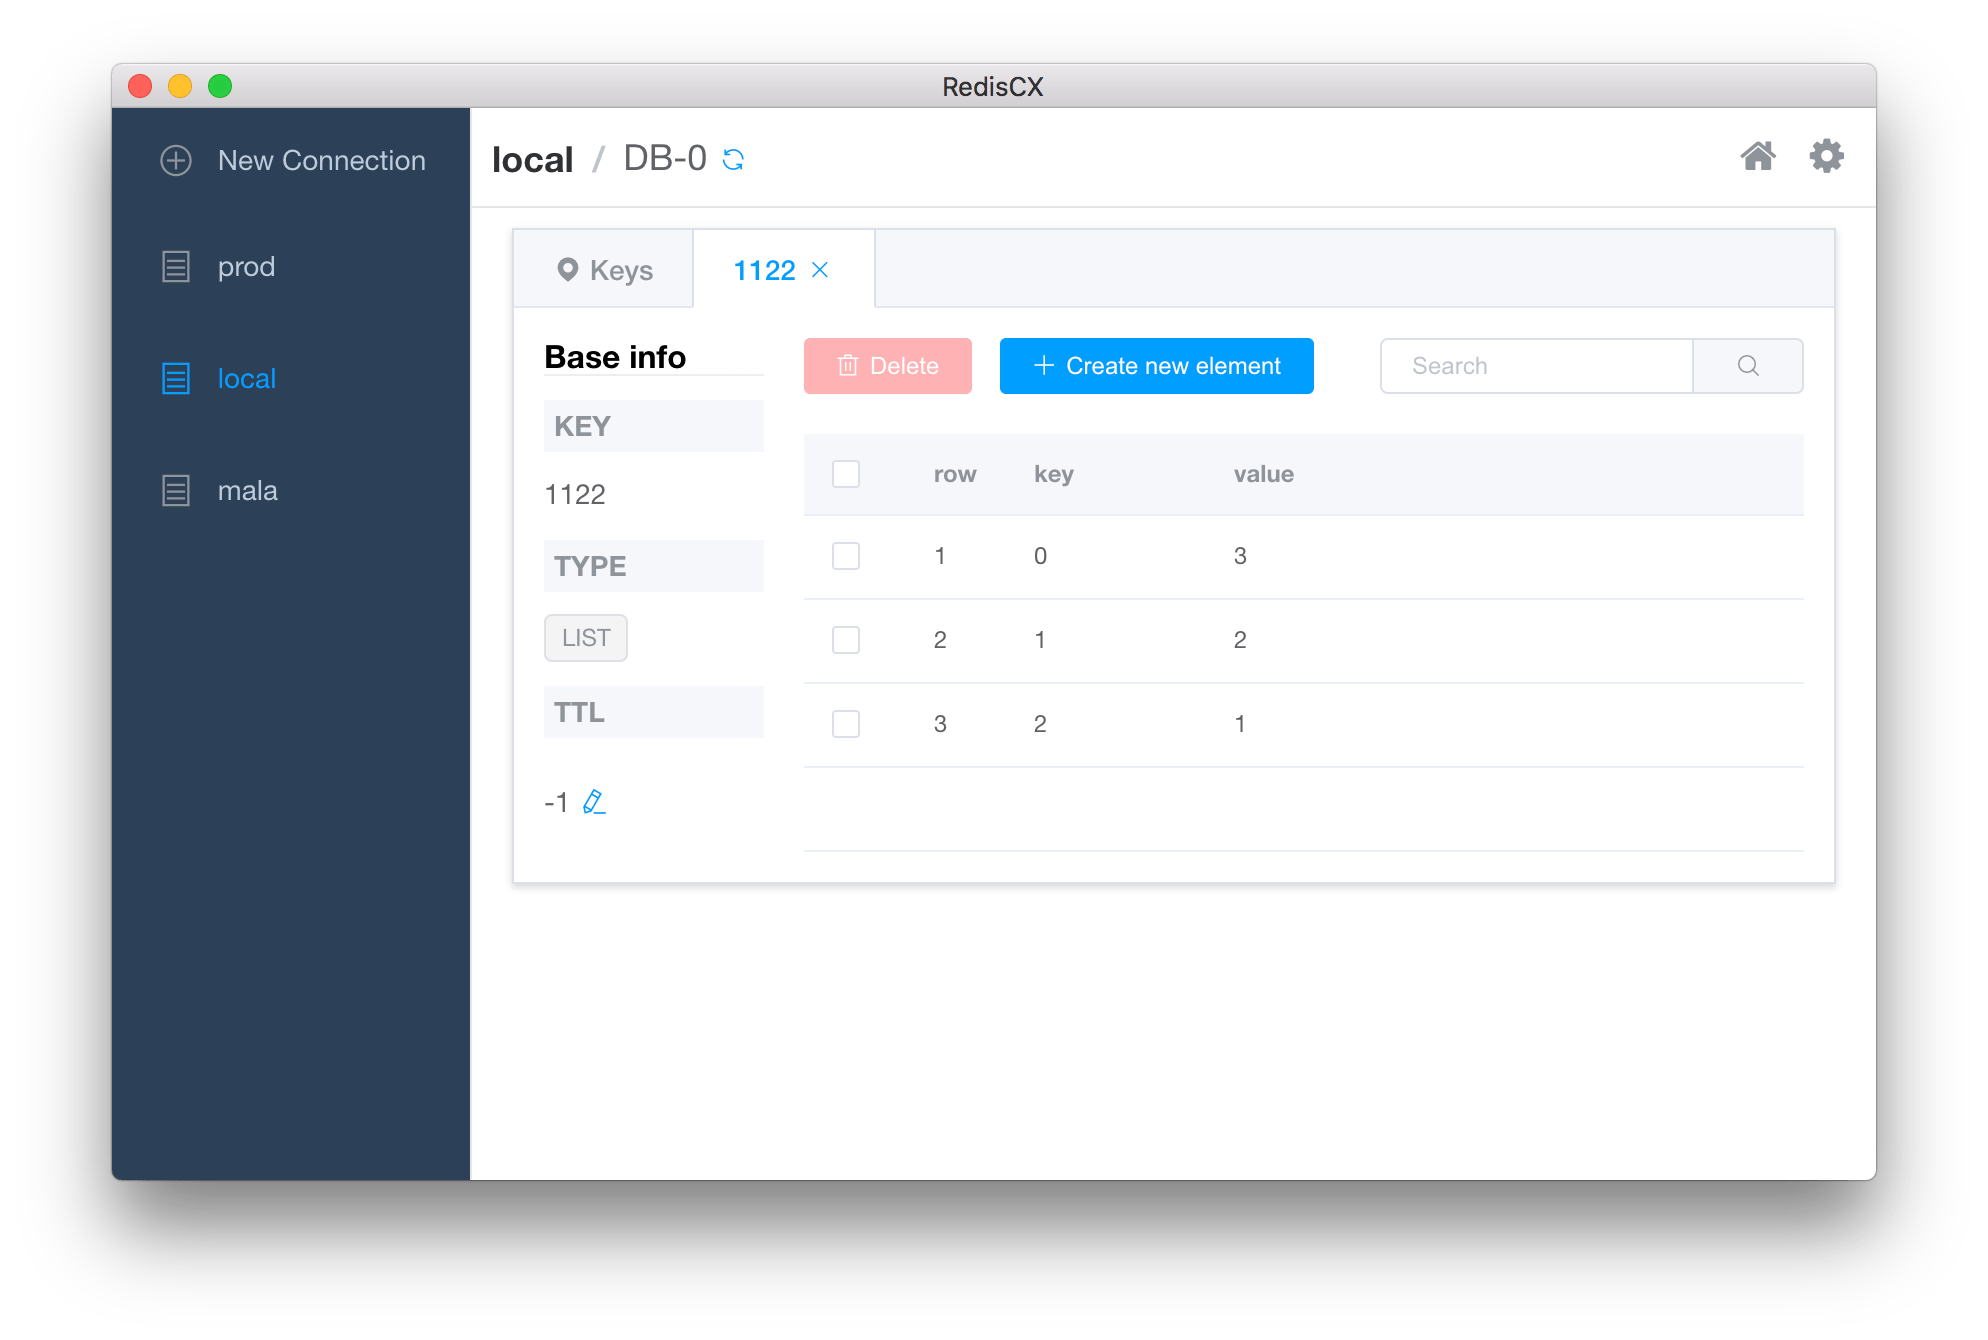Switch to the Keys tab
The height and width of the screenshot is (1340, 1988).
click(622, 269)
